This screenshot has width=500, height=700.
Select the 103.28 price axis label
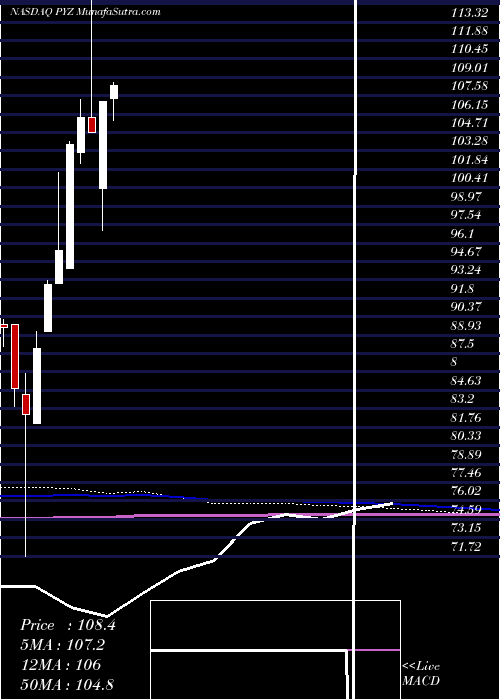(x=470, y=142)
